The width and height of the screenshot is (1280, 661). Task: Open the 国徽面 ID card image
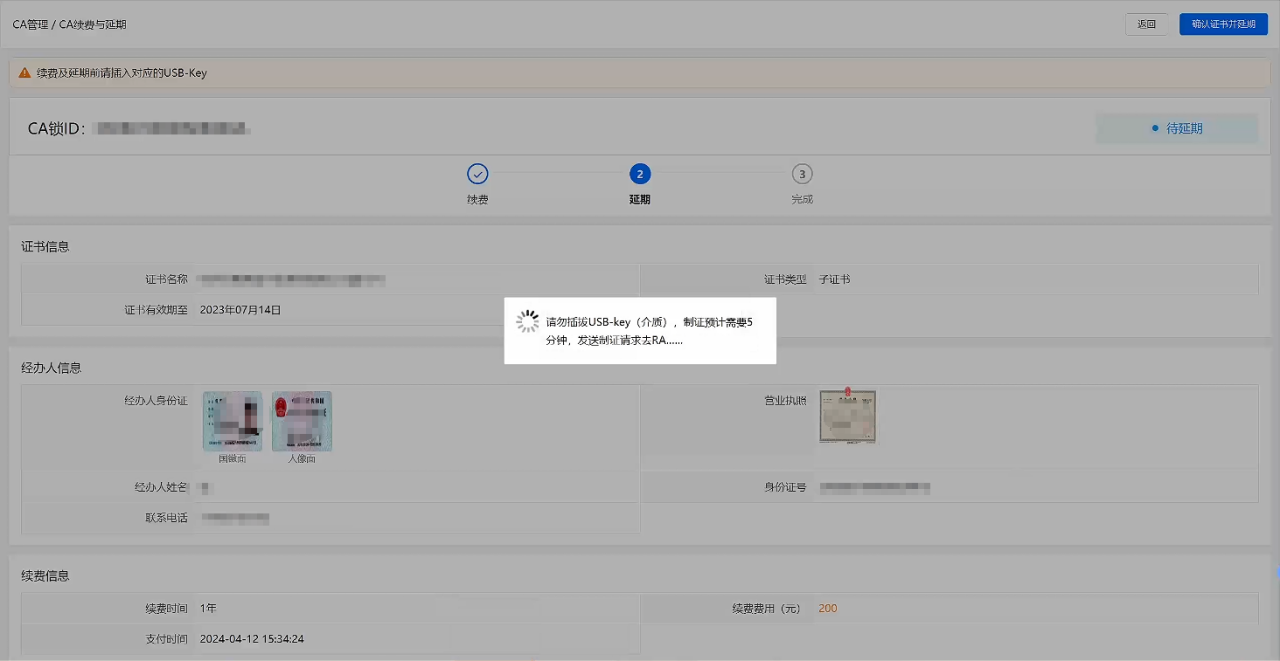232,421
